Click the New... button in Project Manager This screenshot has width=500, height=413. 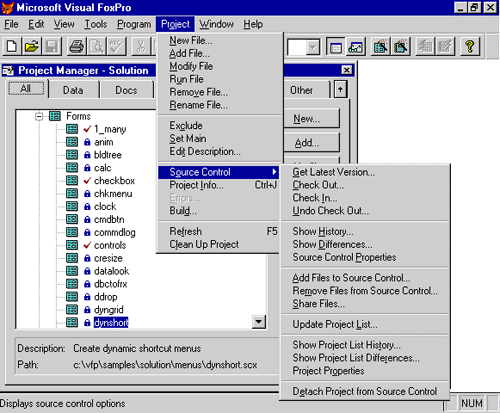pos(311,118)
